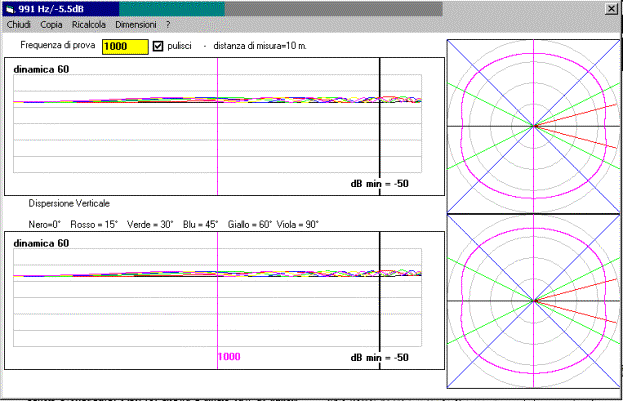Uncheck the pulisci checkbox
623x401 pixels.
pyautogui.click(x=157, y=46)
